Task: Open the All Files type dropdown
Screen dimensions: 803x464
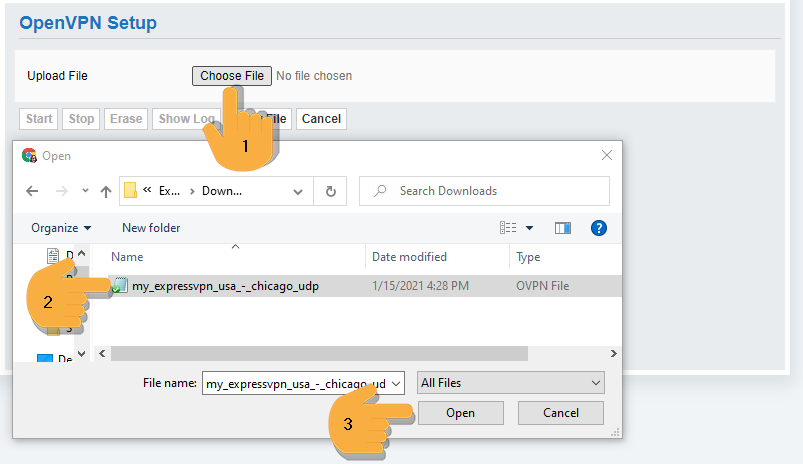Action: [x=511, y=382]
